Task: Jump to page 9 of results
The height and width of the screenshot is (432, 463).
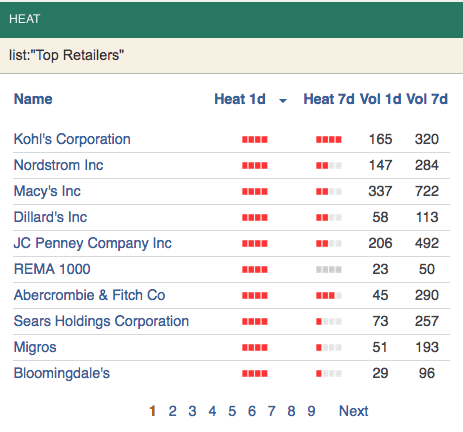Action: [x=311, y=411]
